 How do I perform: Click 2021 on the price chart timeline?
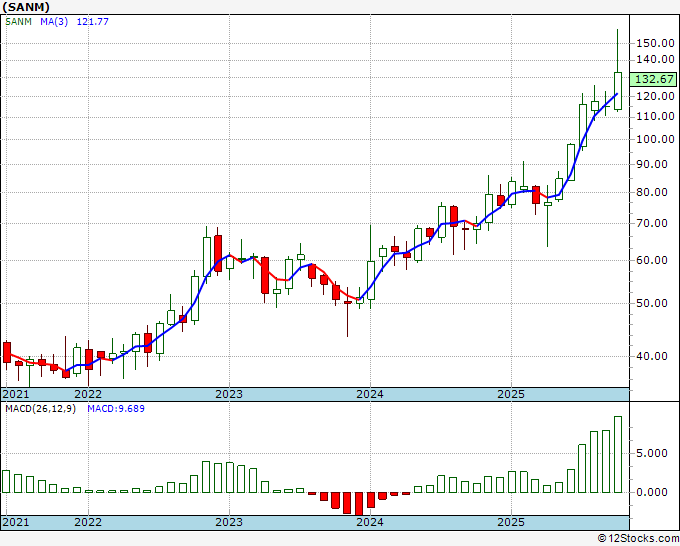16,394
